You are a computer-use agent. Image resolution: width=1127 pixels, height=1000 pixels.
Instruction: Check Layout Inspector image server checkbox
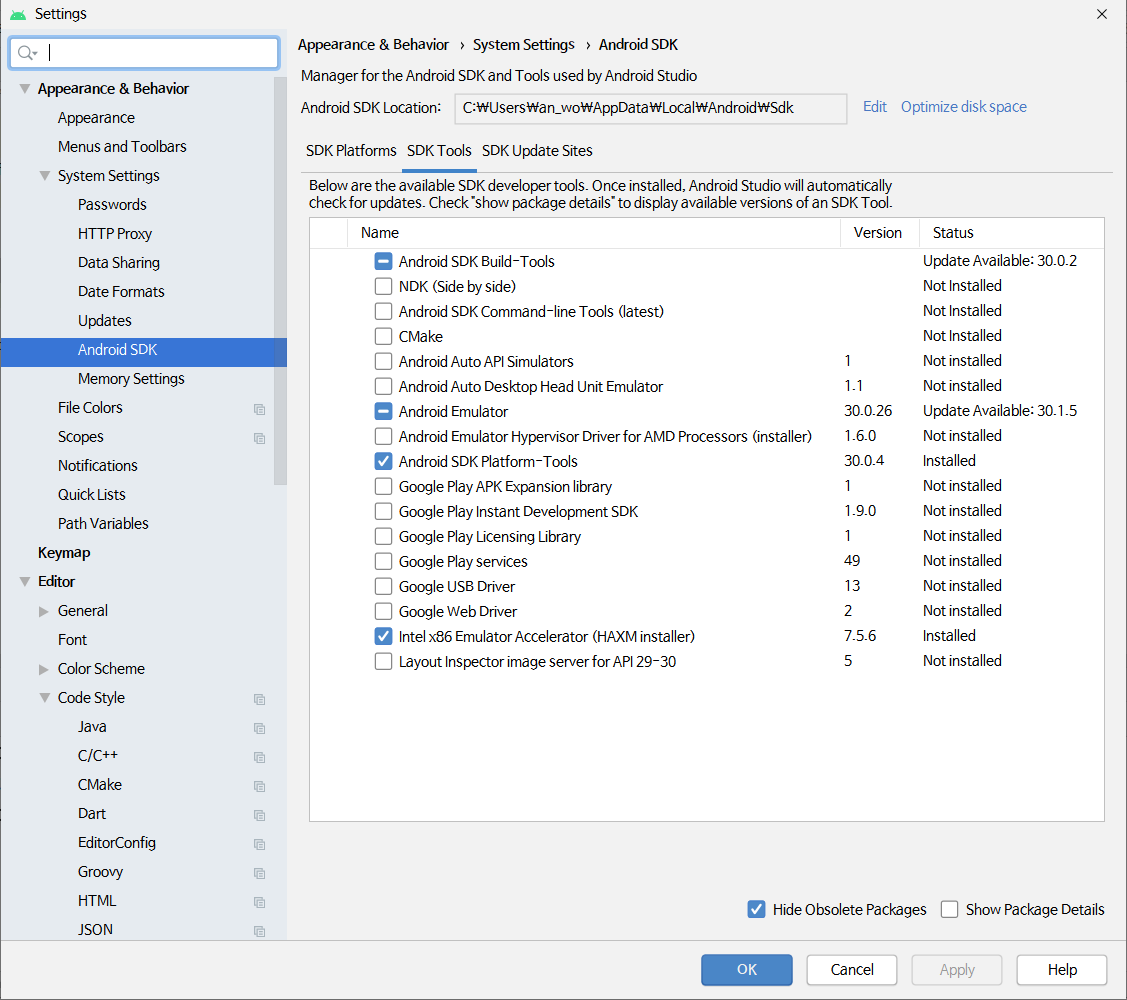[383, 661]
